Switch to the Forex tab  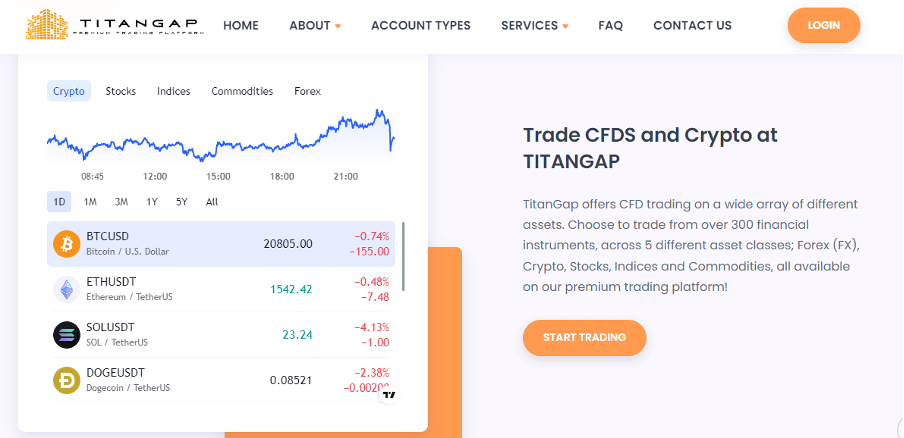click(x=307, y=91)
